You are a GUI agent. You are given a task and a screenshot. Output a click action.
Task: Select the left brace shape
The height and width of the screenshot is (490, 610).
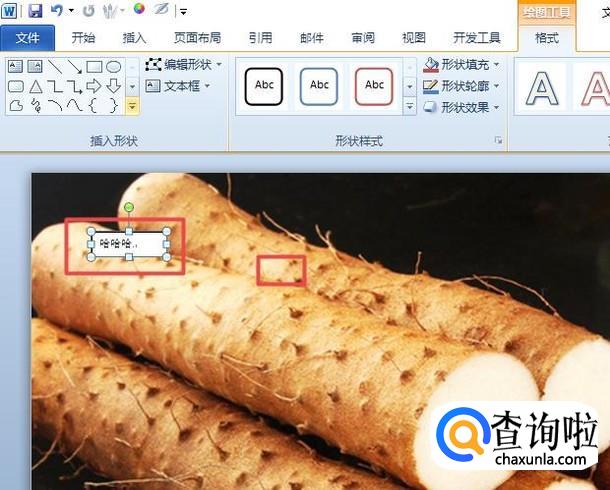pos(93,105)
